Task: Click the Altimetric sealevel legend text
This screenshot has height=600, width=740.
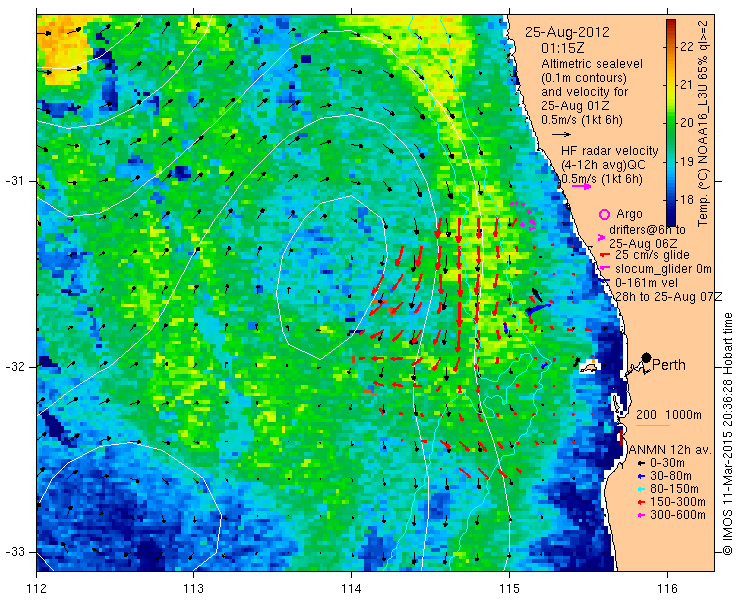Action: [x=592, y=63]
